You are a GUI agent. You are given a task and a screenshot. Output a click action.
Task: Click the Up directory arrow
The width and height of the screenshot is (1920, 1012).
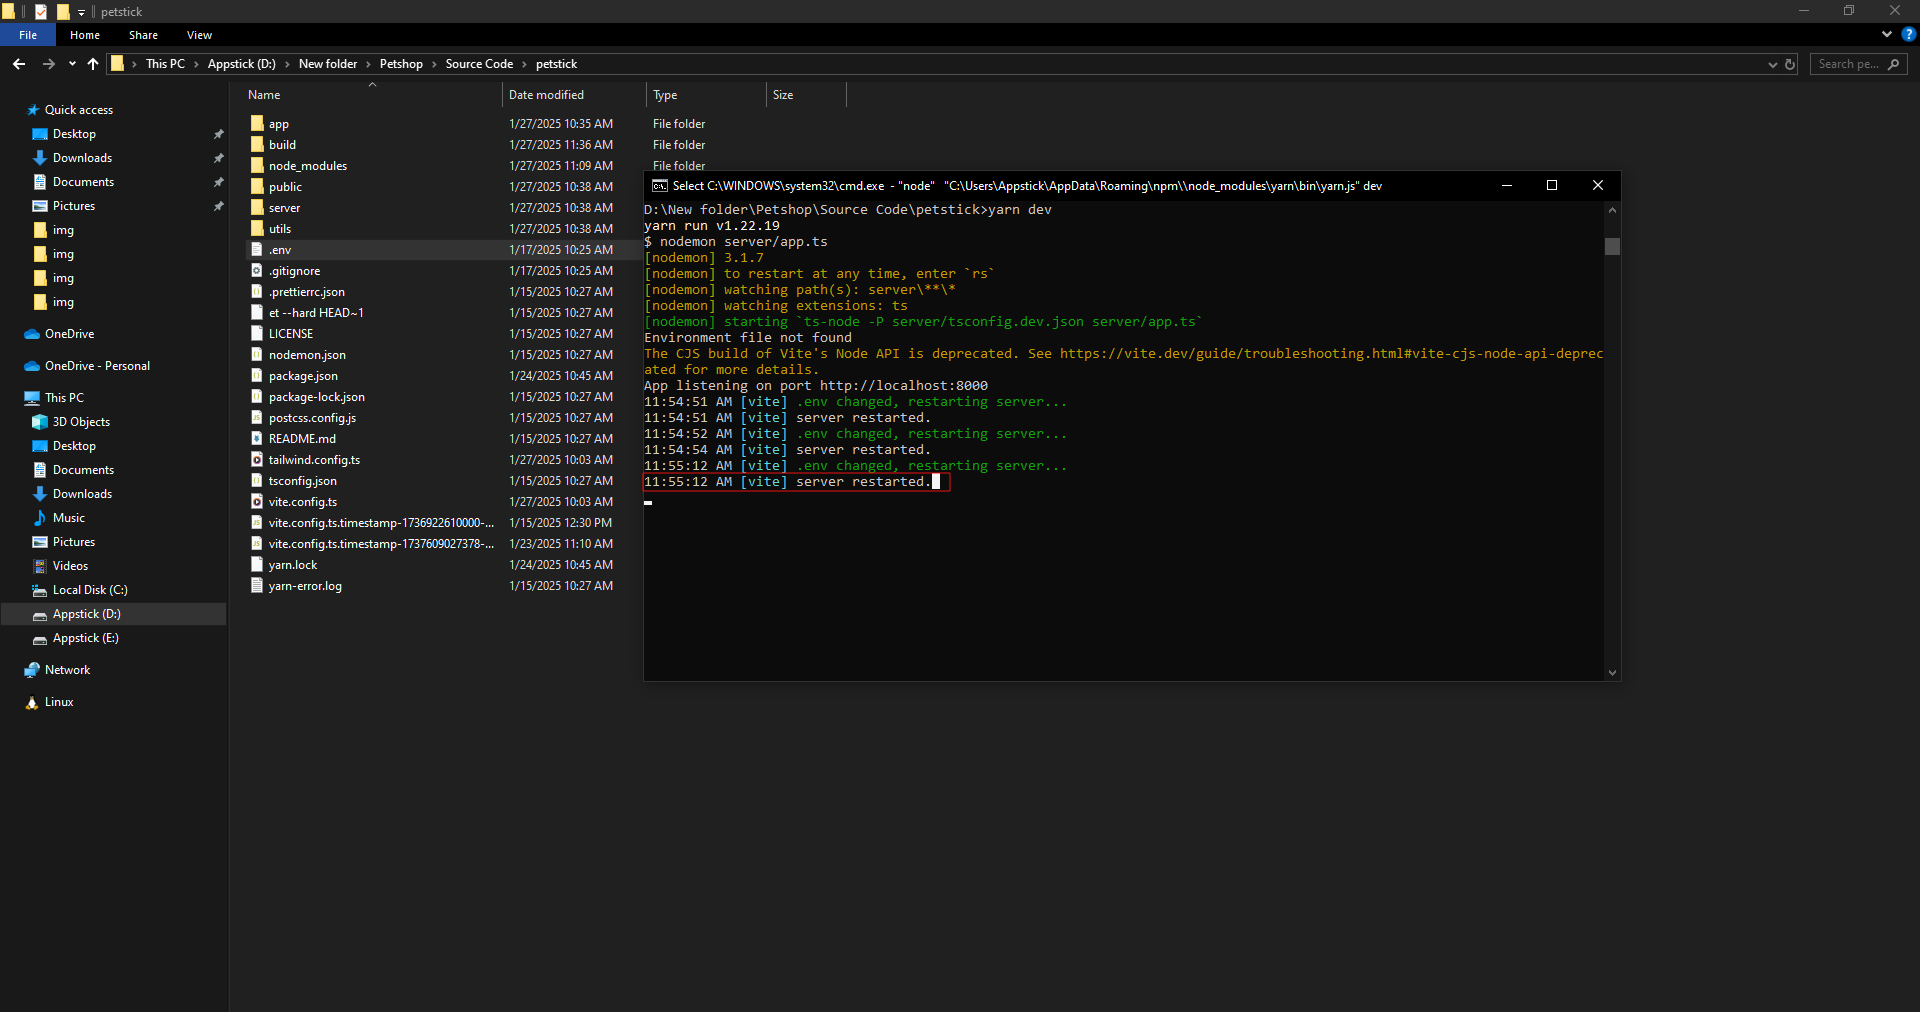click(93, 64)
